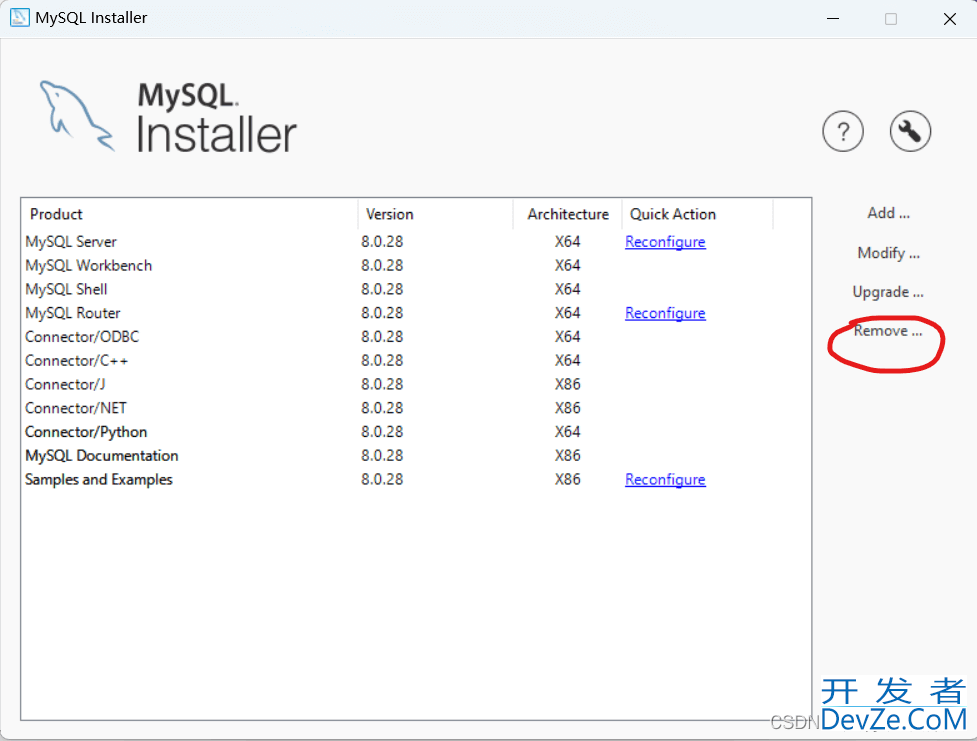Click version 8.0.28 in Connector/NET row

pos(382,408)
